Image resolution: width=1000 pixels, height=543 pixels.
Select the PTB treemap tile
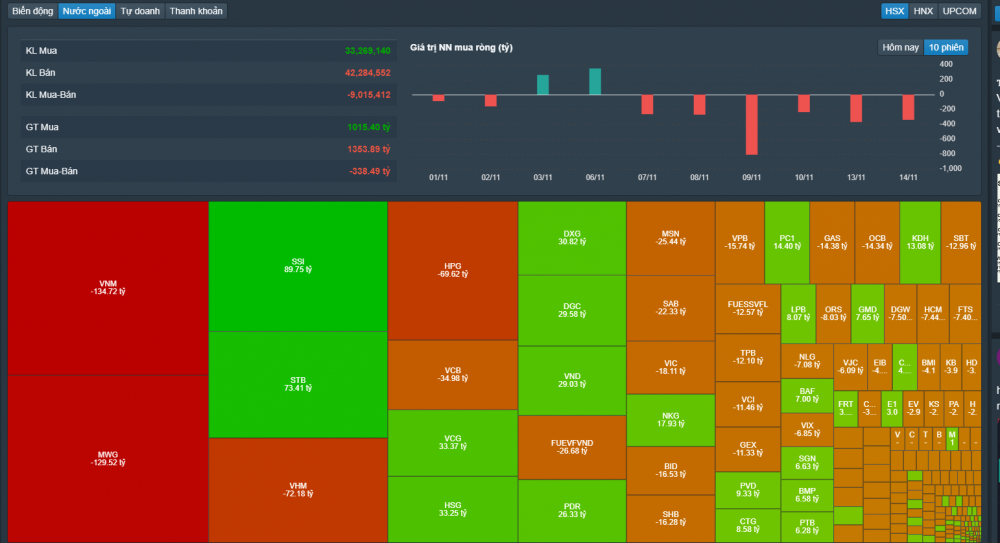(807, 527)
